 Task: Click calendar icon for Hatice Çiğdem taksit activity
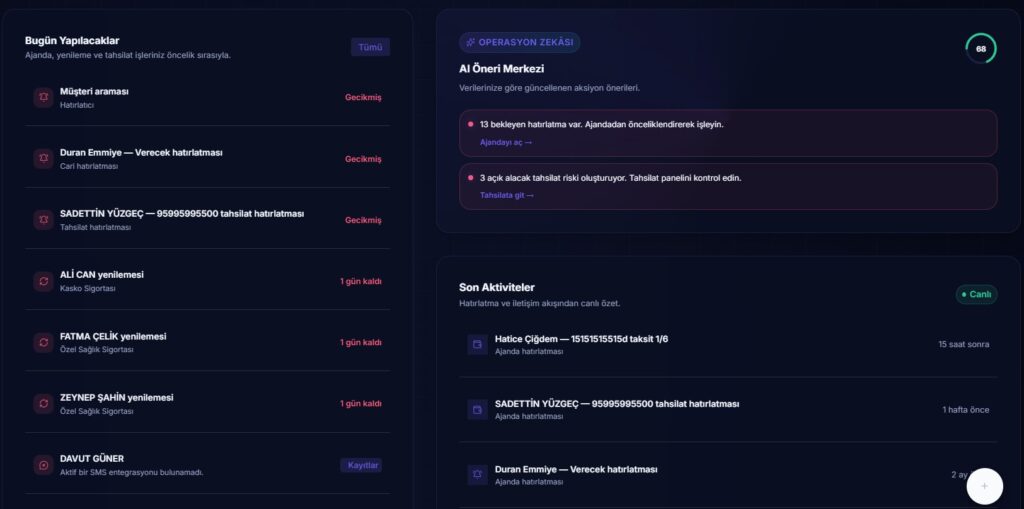click(x=477, y=344)
